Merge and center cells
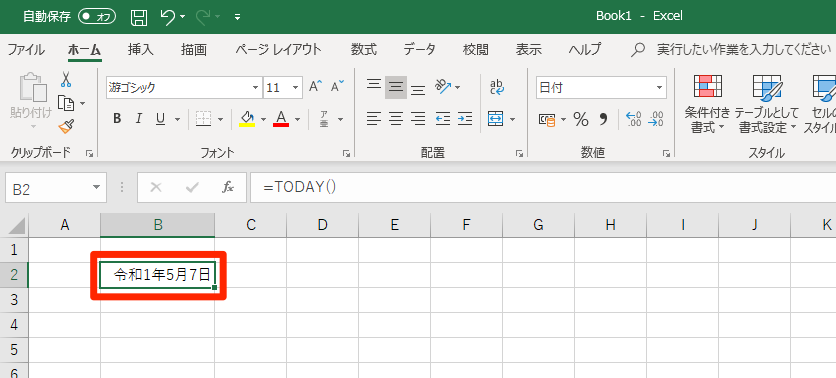This screenshot has height=378, width=836. coord(496,119)
